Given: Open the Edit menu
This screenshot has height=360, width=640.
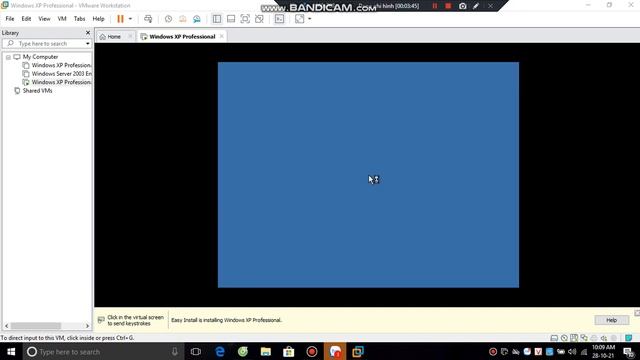Looking at the screenshot, I should click(26, 19).
